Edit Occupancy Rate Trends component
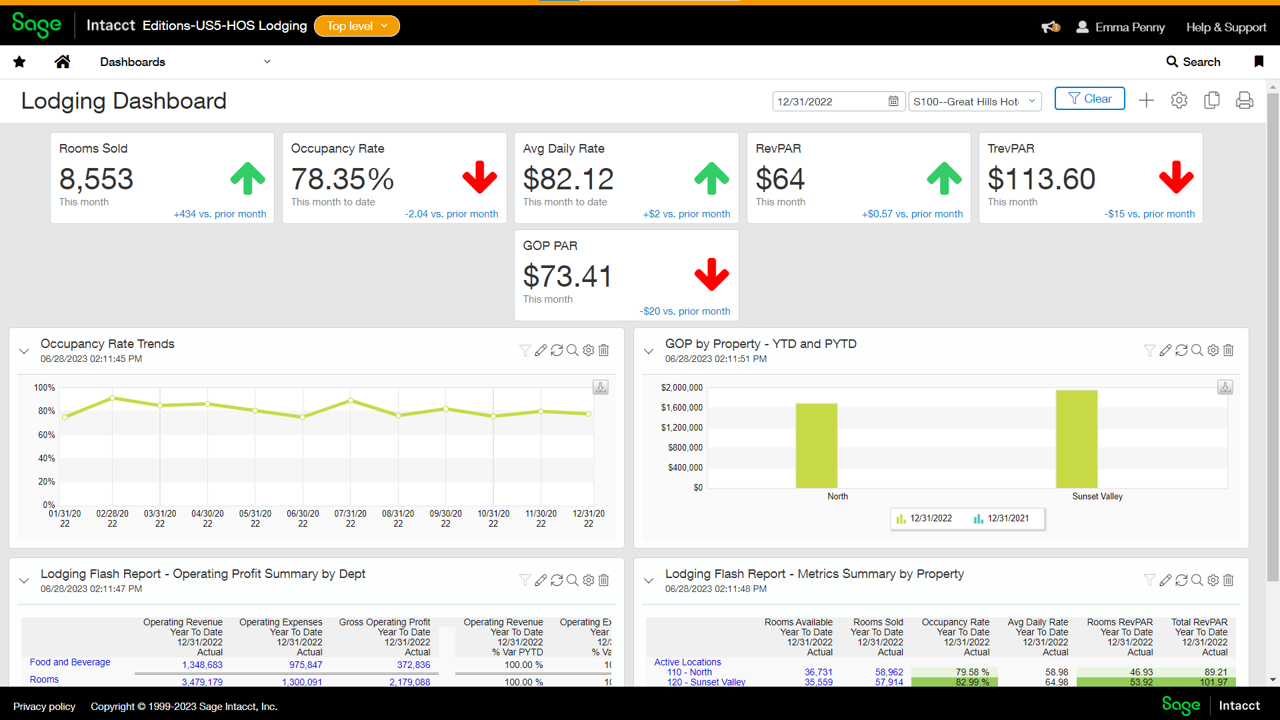Viewport: 1280px width, 720px height. coord(541,350)
